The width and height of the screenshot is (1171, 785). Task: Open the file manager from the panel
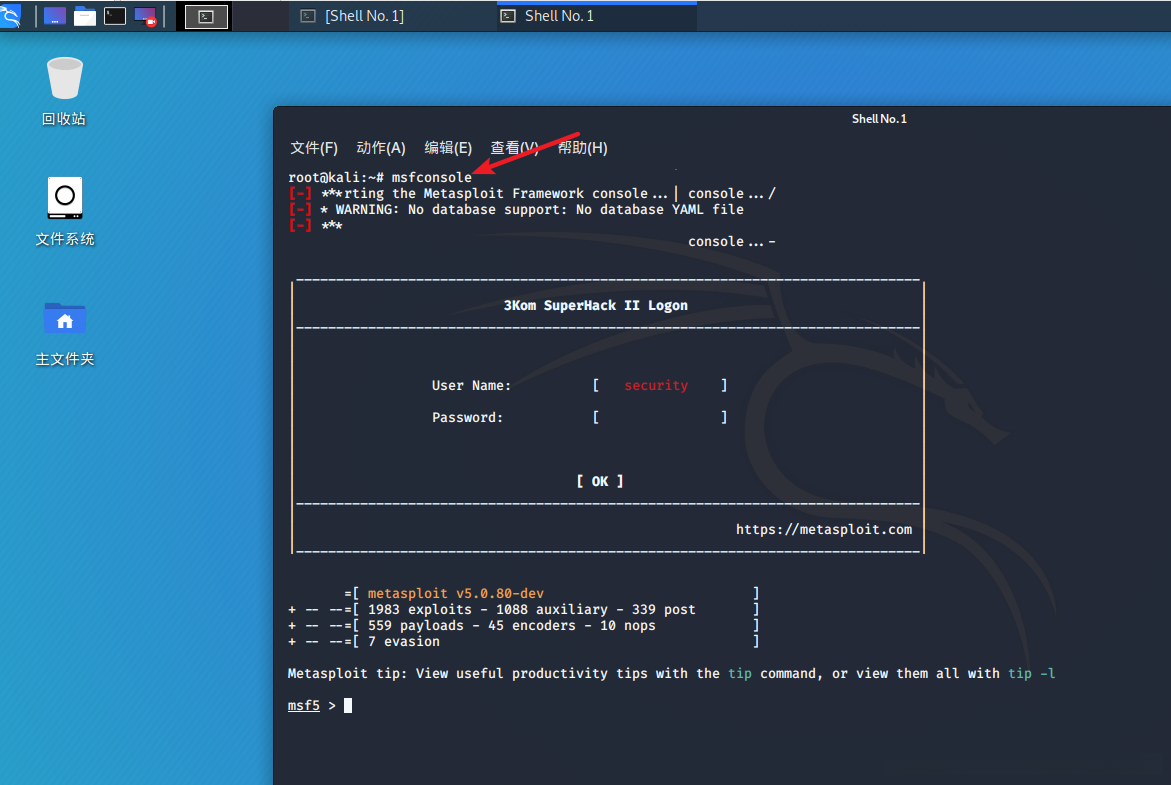[85, 16]
